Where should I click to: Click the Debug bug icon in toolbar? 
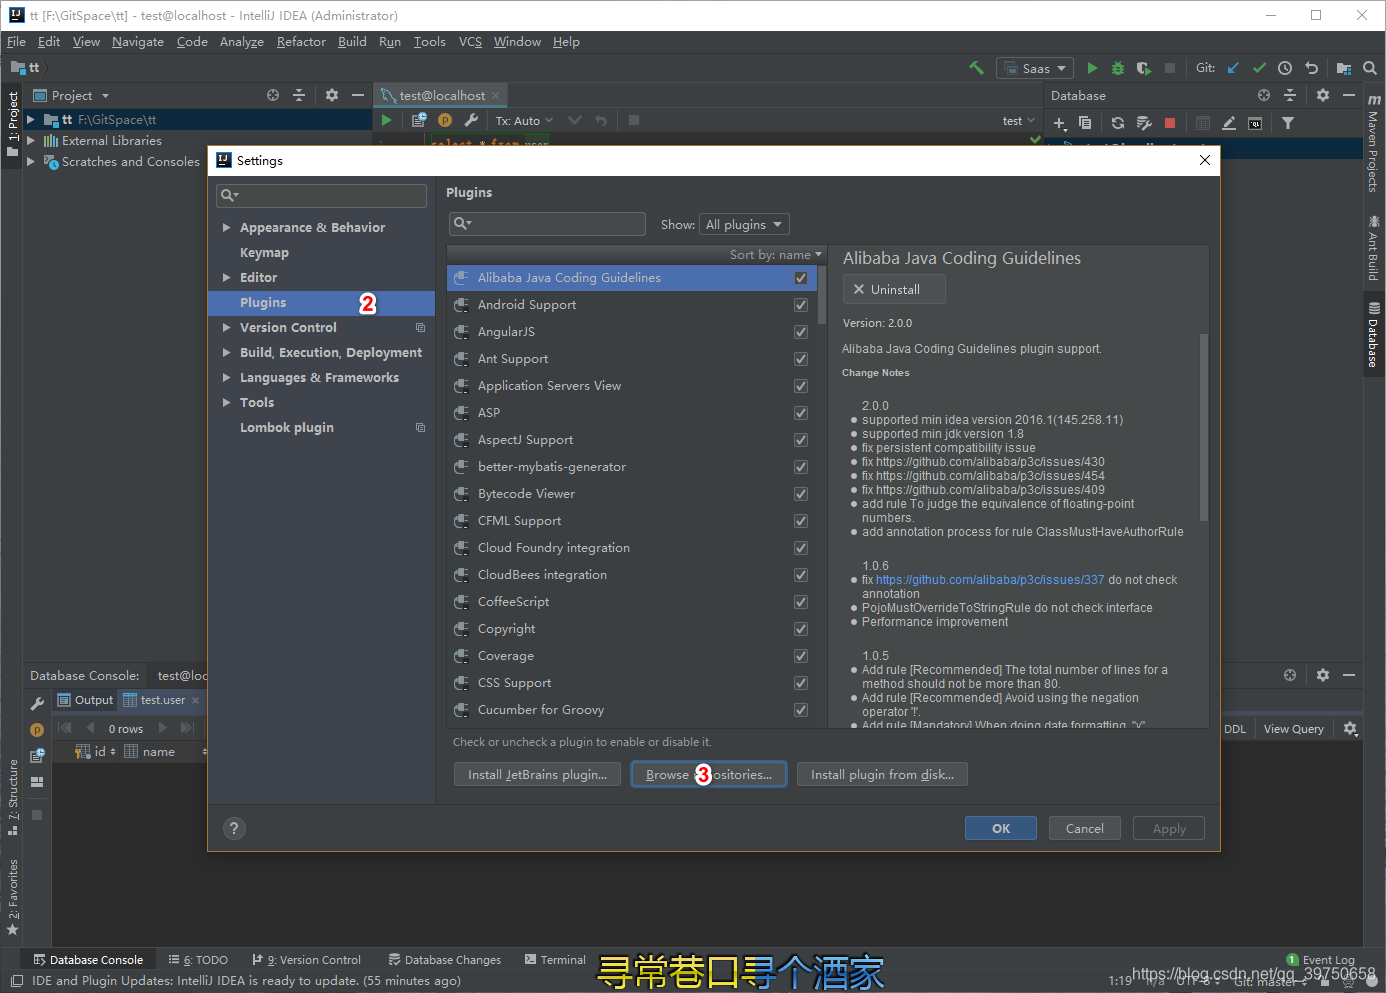pyautogui.click(x=1118, y=68)
